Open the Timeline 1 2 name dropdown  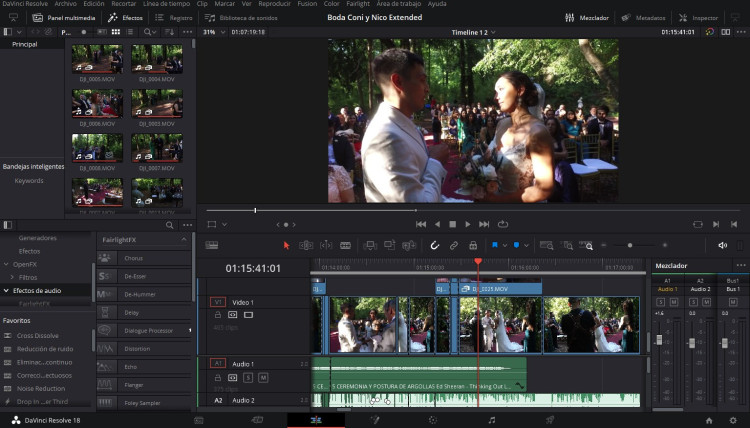(473, 32)
